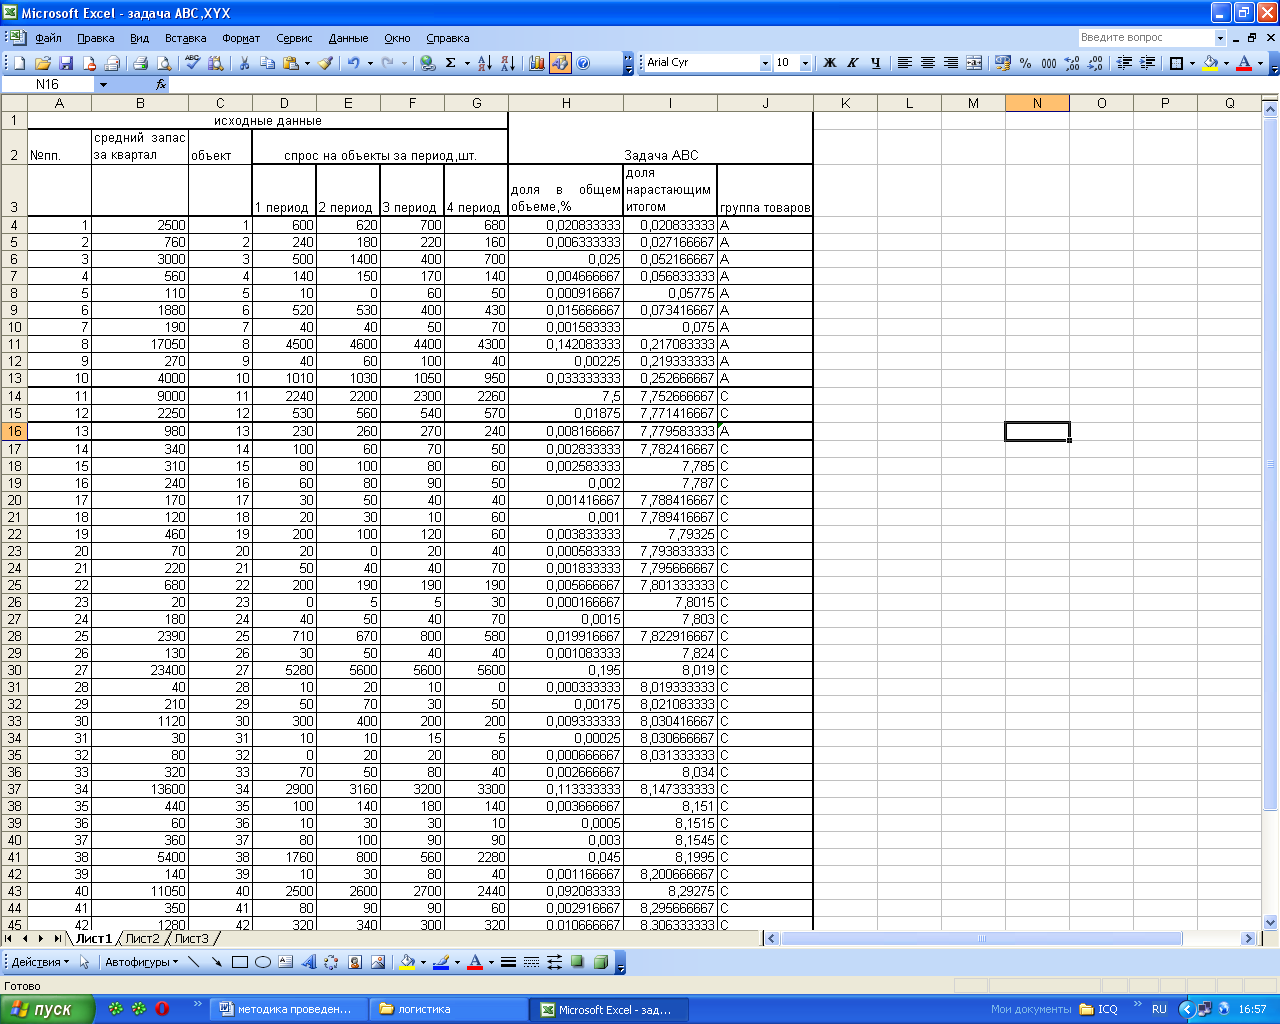Open Excel Help with the question icon
Image resolution: width=1280 pixels, height=1024 pixels.
[583, 63]
